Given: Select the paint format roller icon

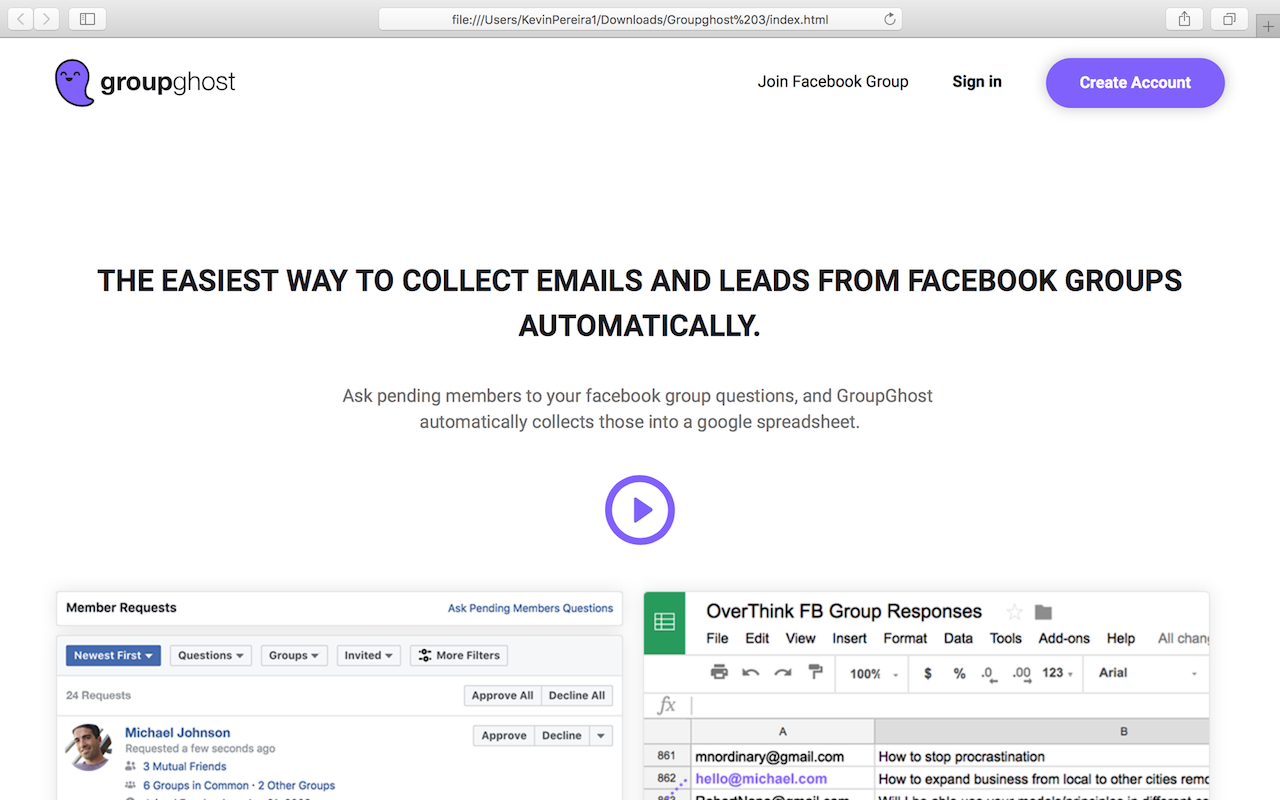Looking at the screenshot, I should [x=815, y=672].
